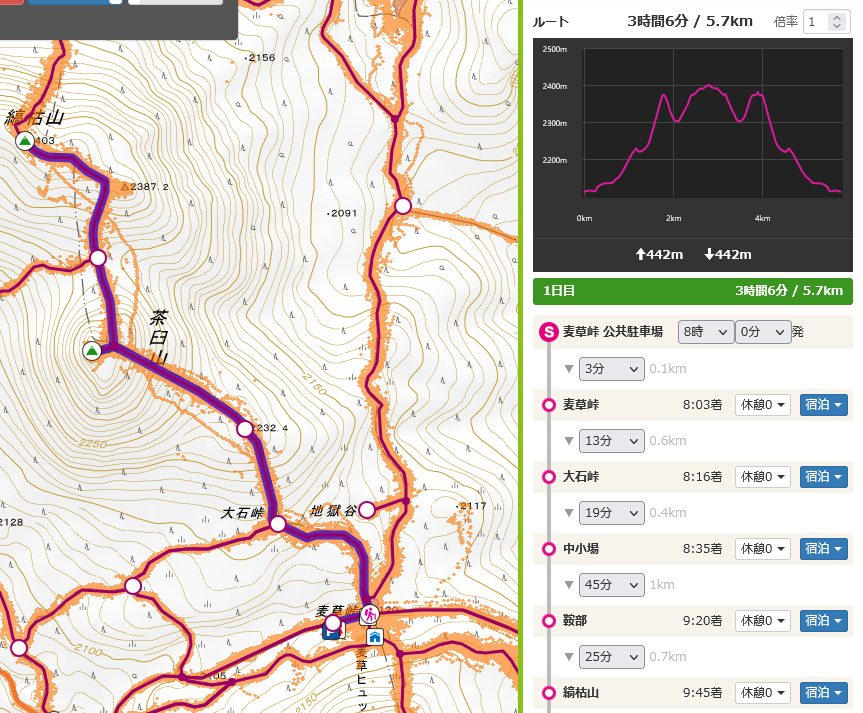
Task: Open the 8時 departure hour dropdown
Action: [x=706, y=331]
